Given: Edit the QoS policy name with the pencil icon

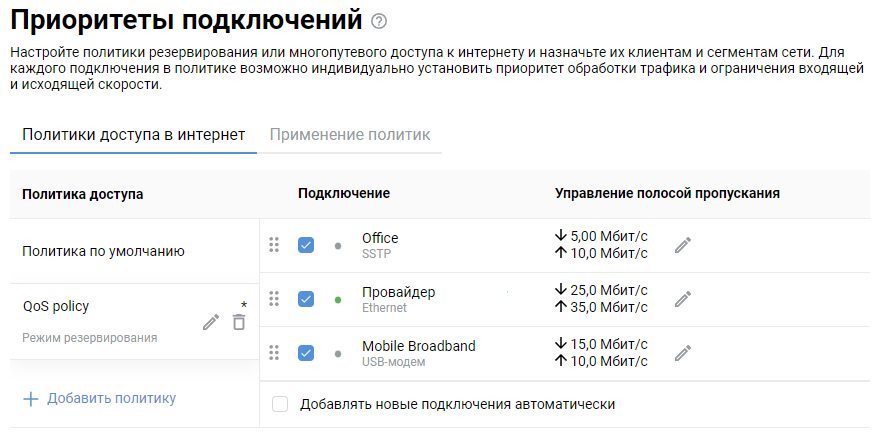Looking at the screenshot, I should 211,322.
